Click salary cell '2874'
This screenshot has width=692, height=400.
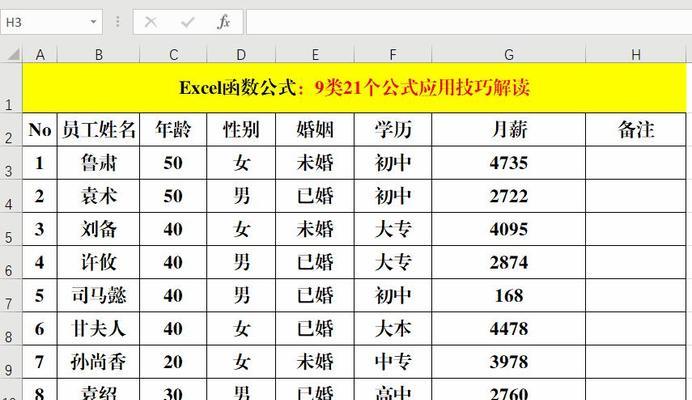click(x=508, y=262)
